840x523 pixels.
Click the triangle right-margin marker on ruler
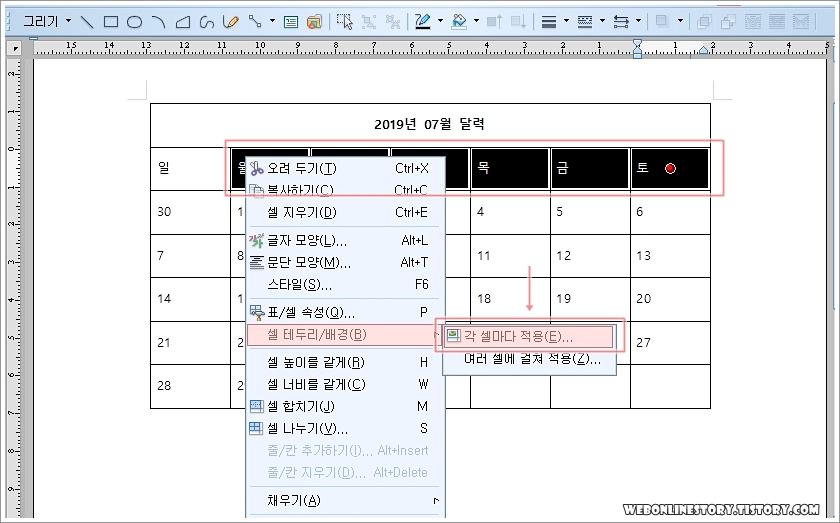tap(704, 50)
